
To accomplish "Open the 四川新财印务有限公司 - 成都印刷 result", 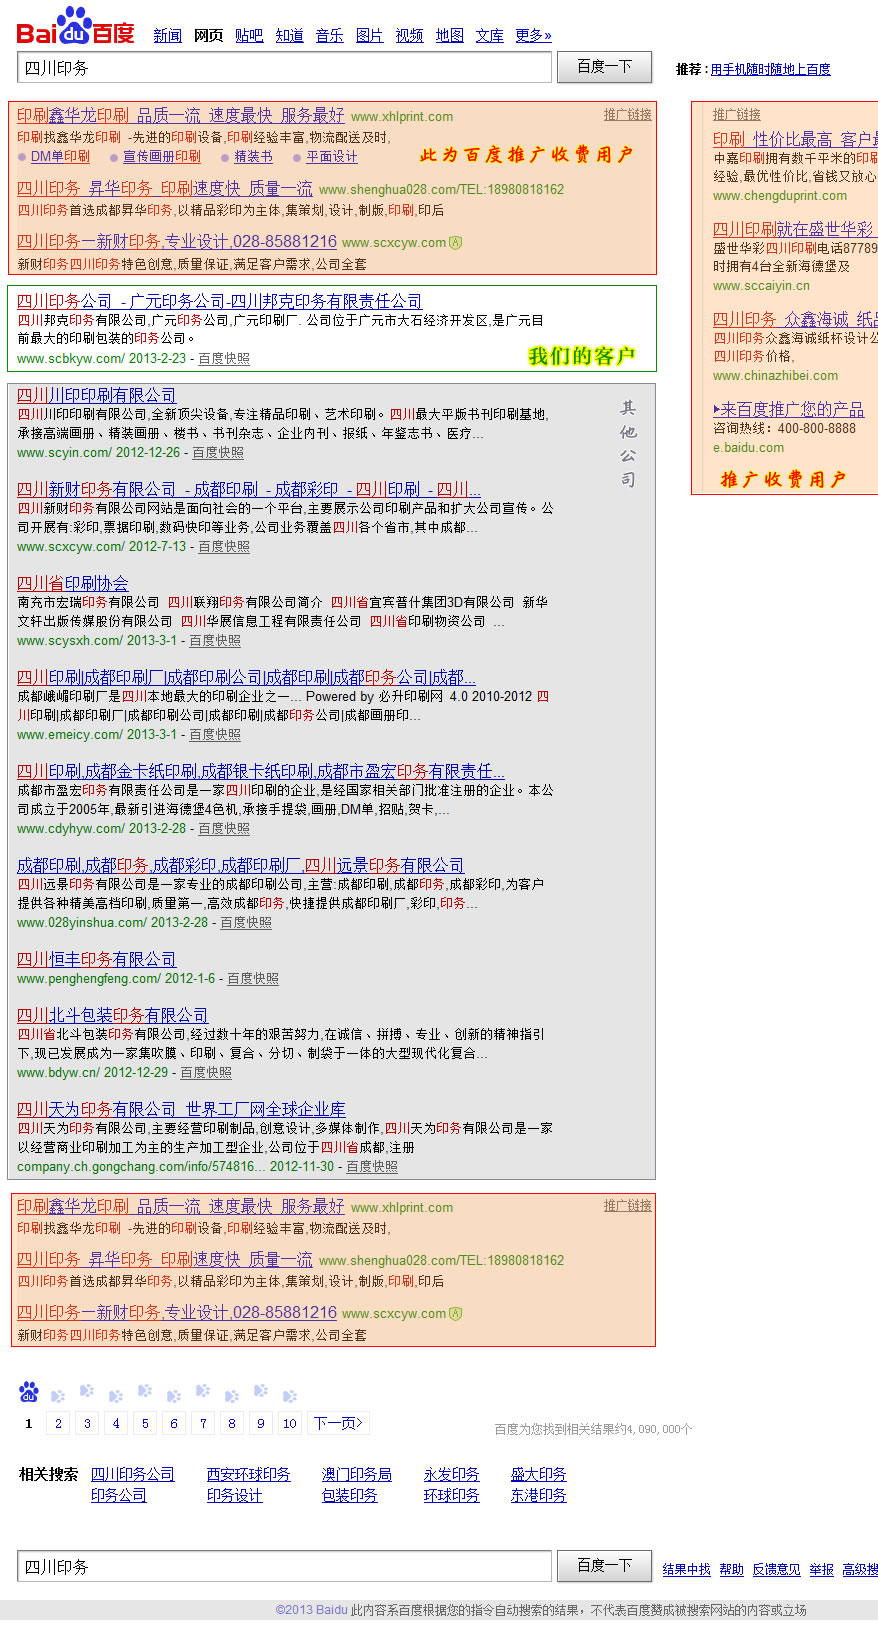I will point(249,489).
